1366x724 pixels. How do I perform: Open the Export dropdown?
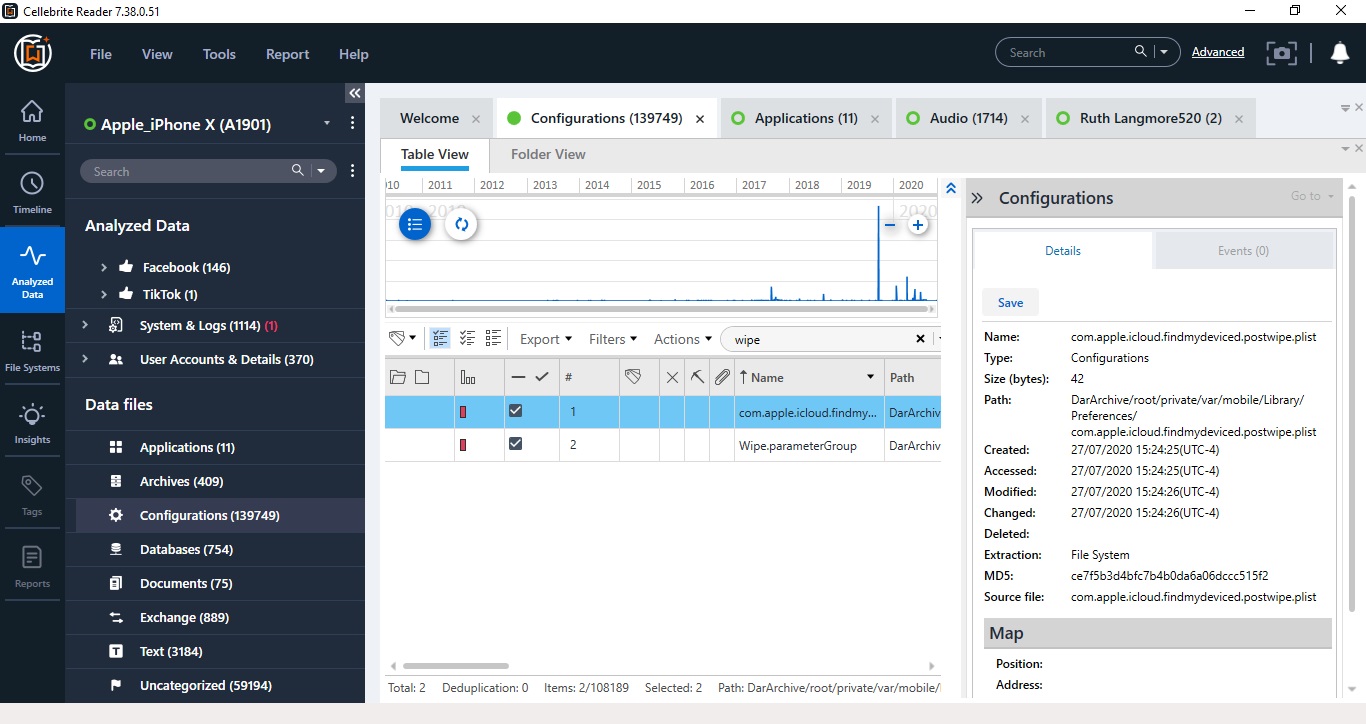click(544, 339)
